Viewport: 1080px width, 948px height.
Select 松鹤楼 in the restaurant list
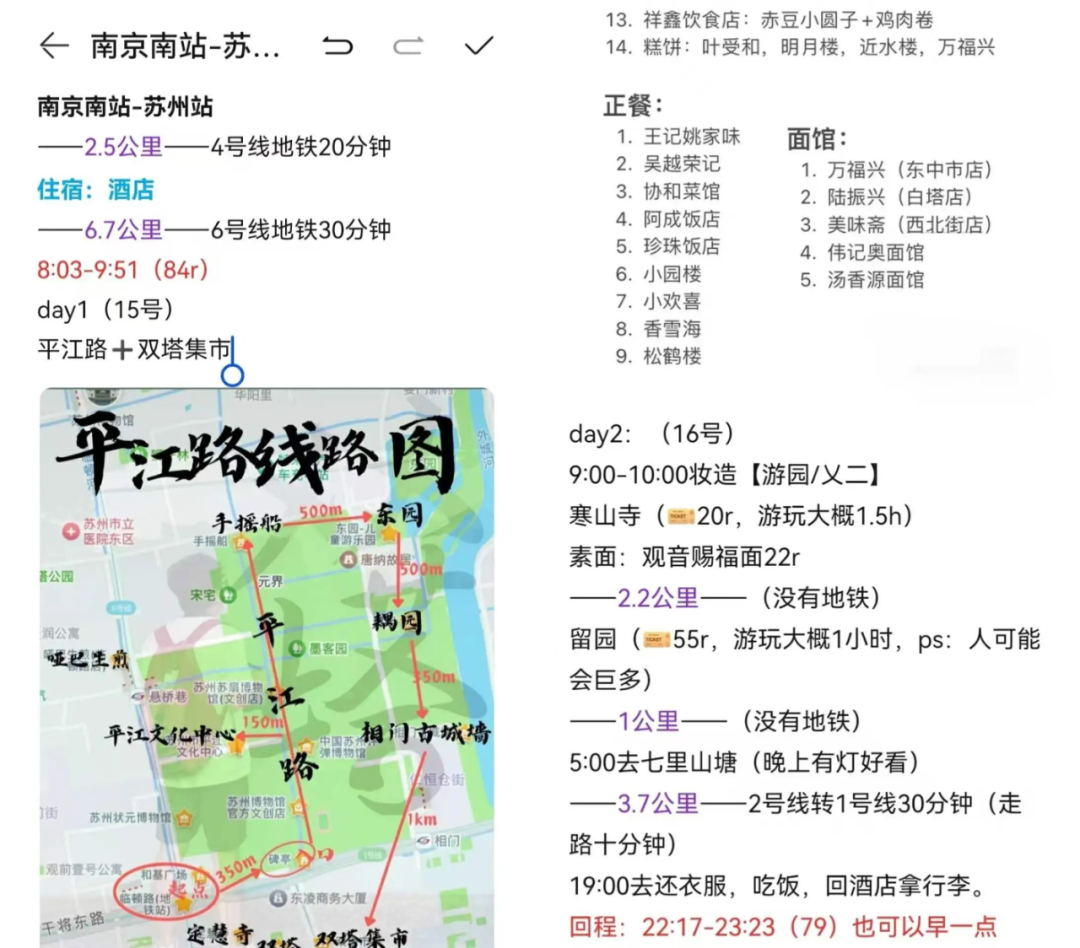click(x=672, y=356)
